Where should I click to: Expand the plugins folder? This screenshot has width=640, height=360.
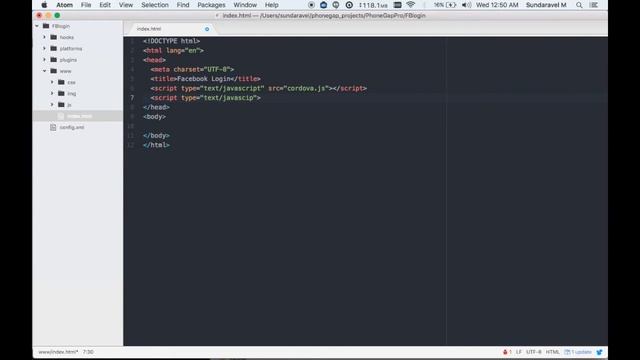[x=44, y=60]
